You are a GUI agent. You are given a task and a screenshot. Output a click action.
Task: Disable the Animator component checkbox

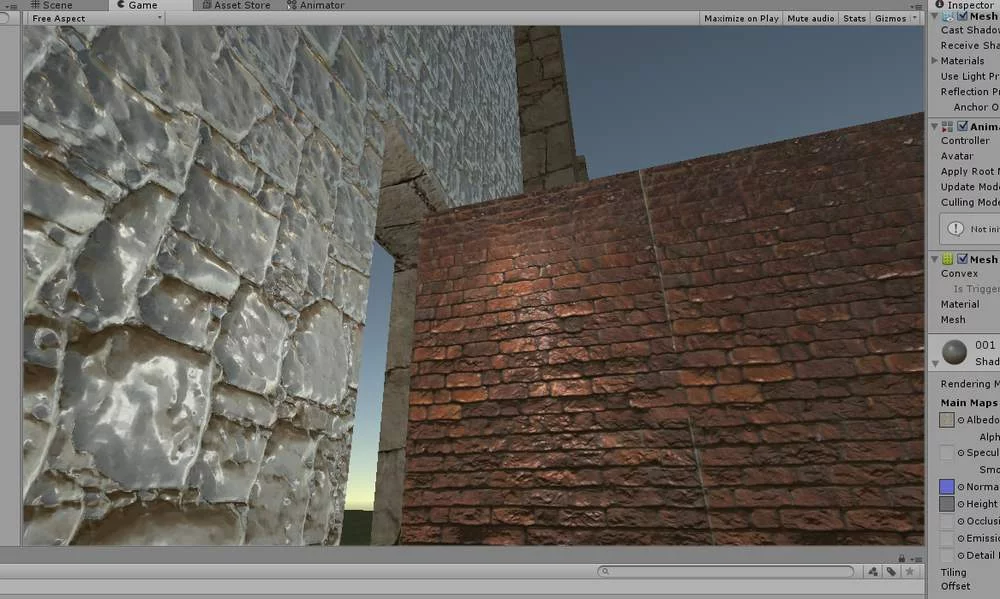click(x=962, y=126)
